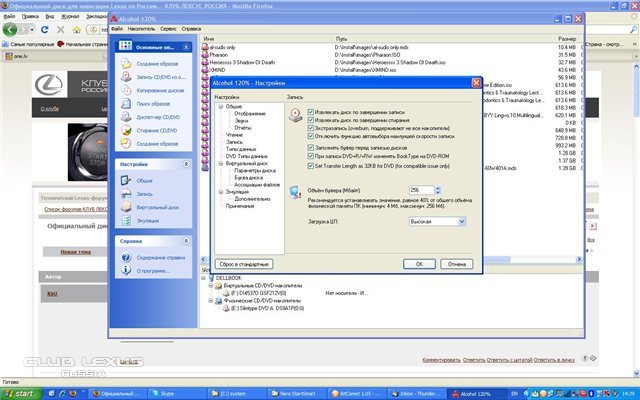
Task: Open the KSU author link
Action: [52, 293]
